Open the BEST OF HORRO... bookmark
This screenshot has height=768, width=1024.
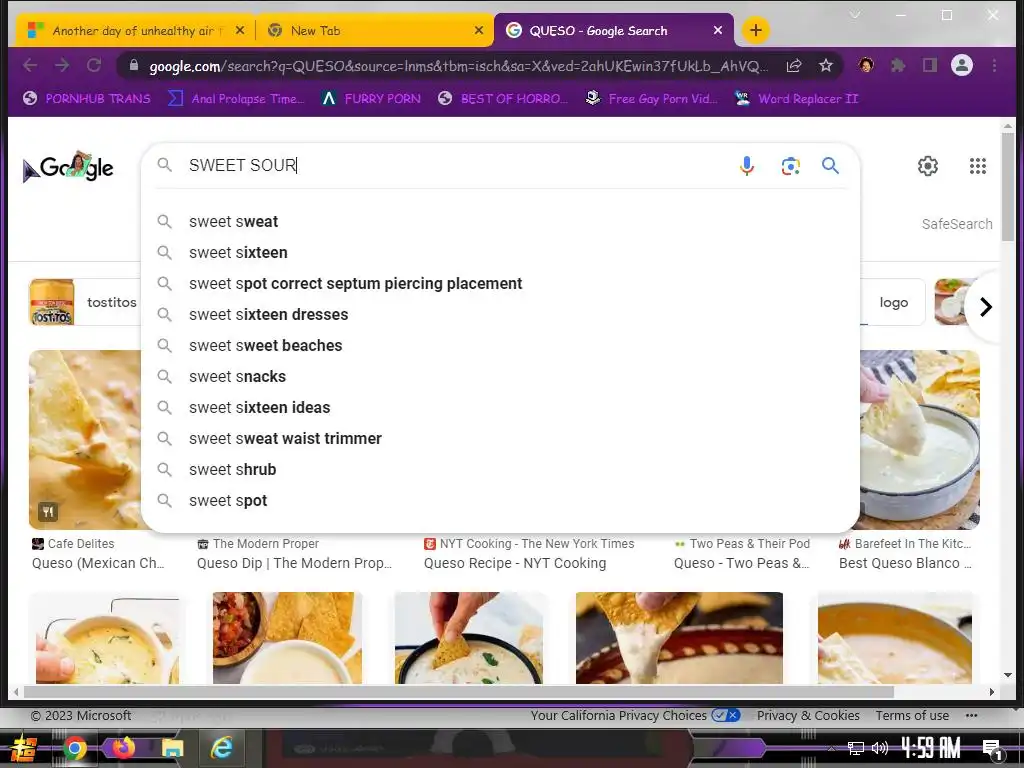pos(503,99)
